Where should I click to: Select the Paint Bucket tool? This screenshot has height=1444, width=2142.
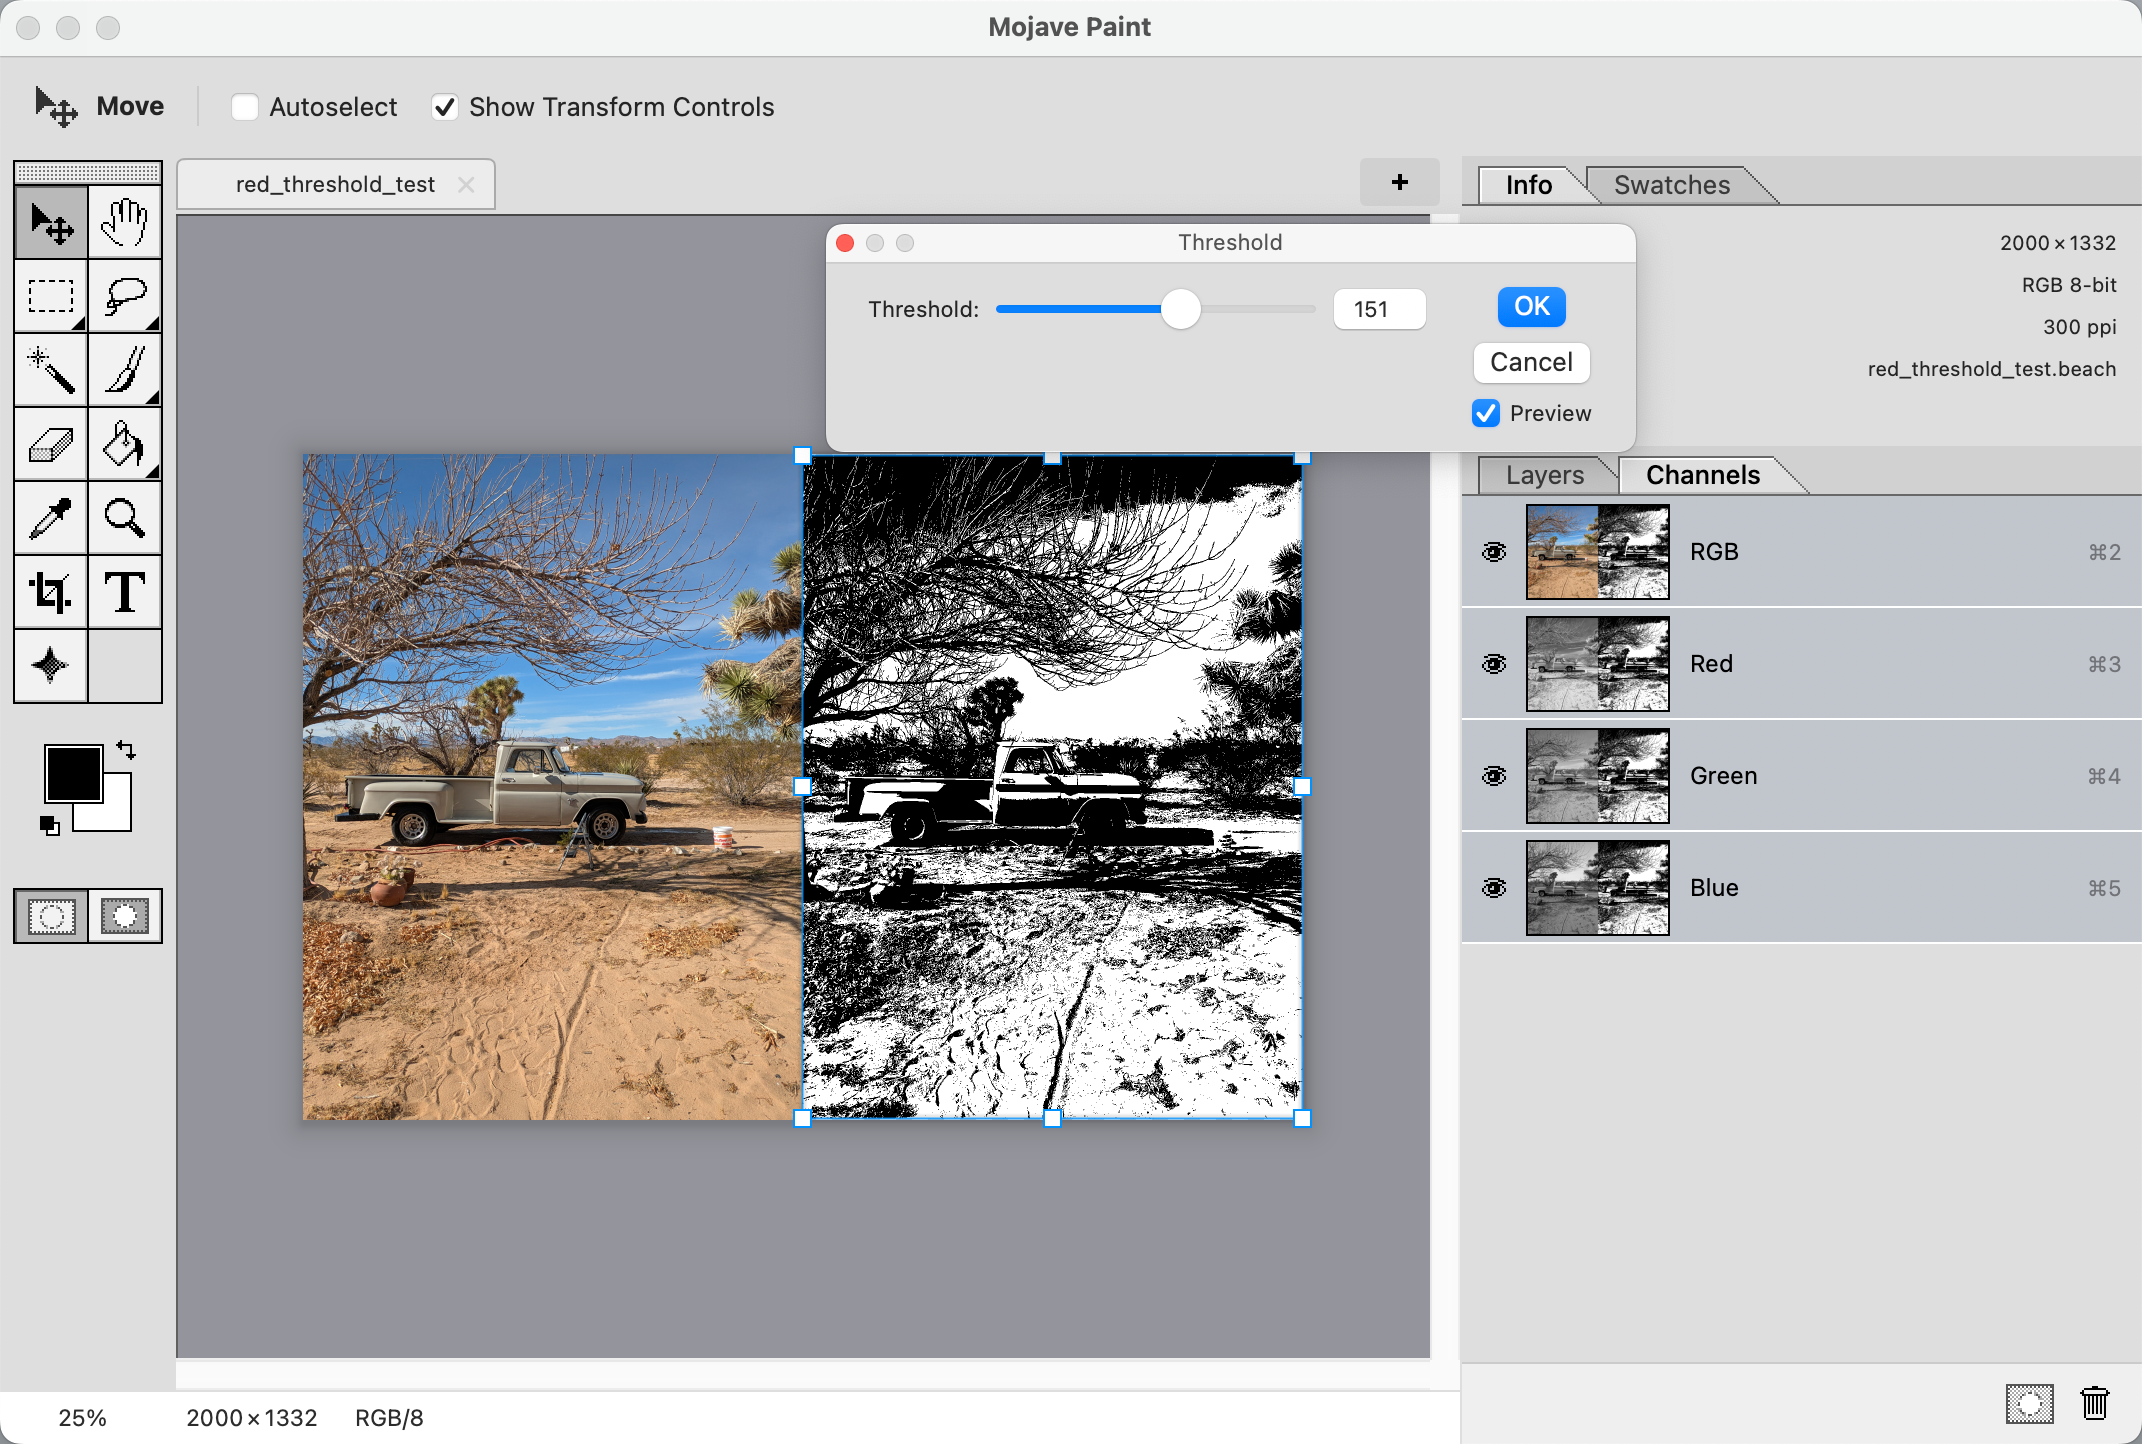(125, 444)
